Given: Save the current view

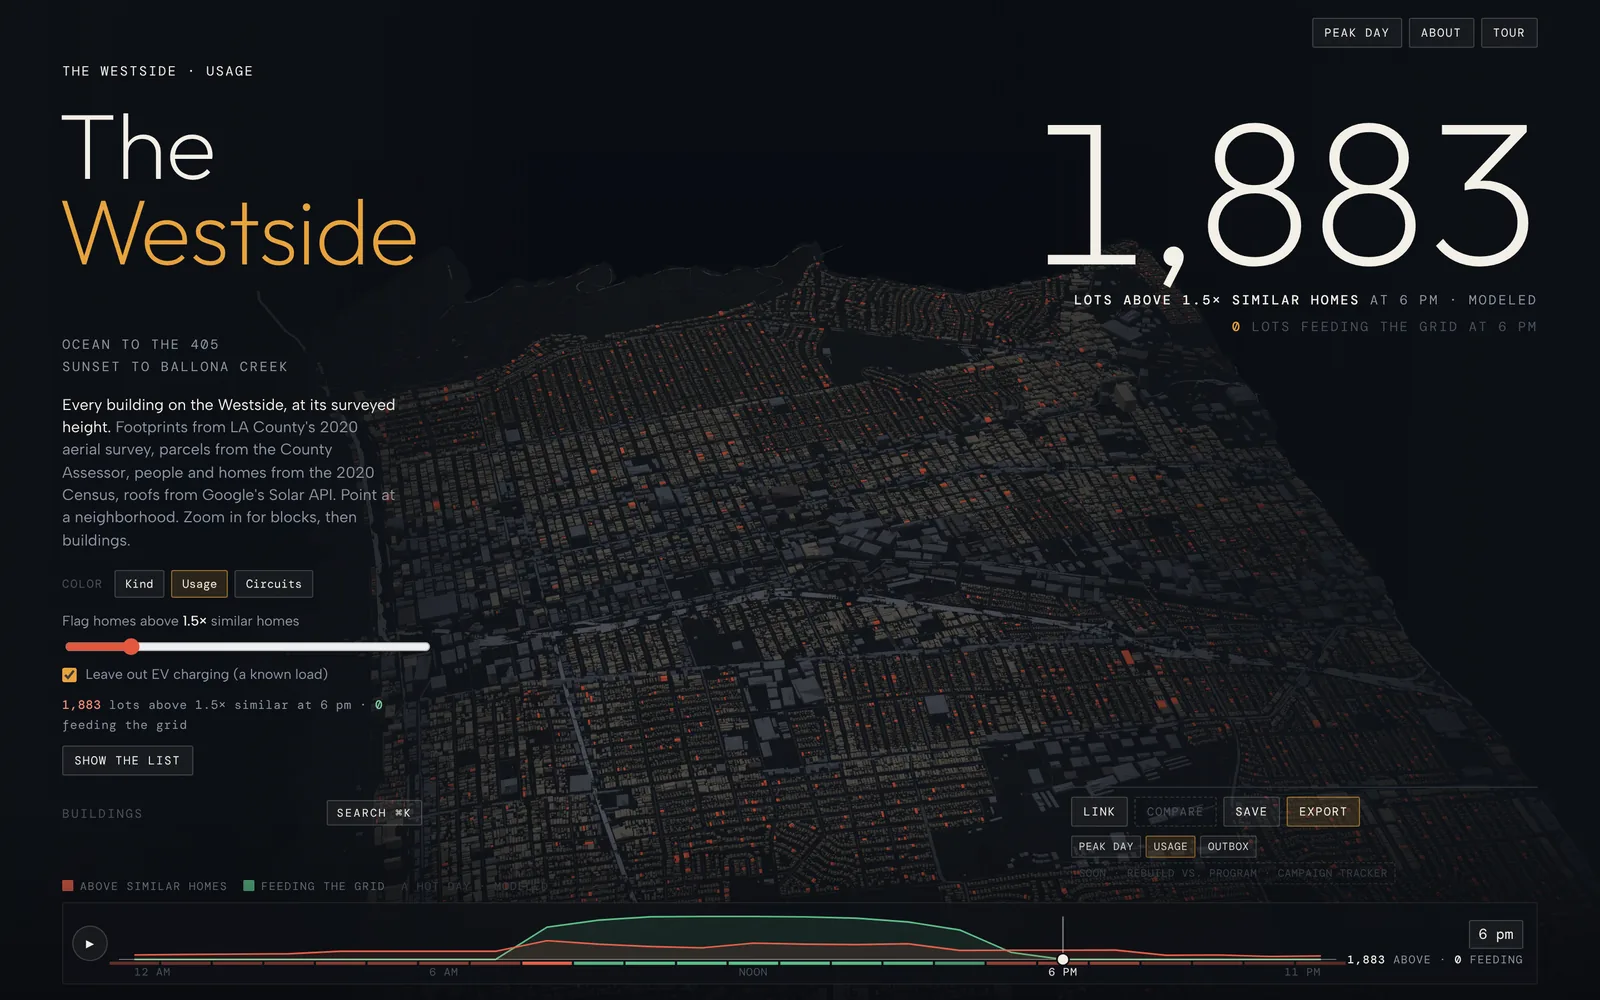Looking at the screenshot, I should (x=1251, y=812).
